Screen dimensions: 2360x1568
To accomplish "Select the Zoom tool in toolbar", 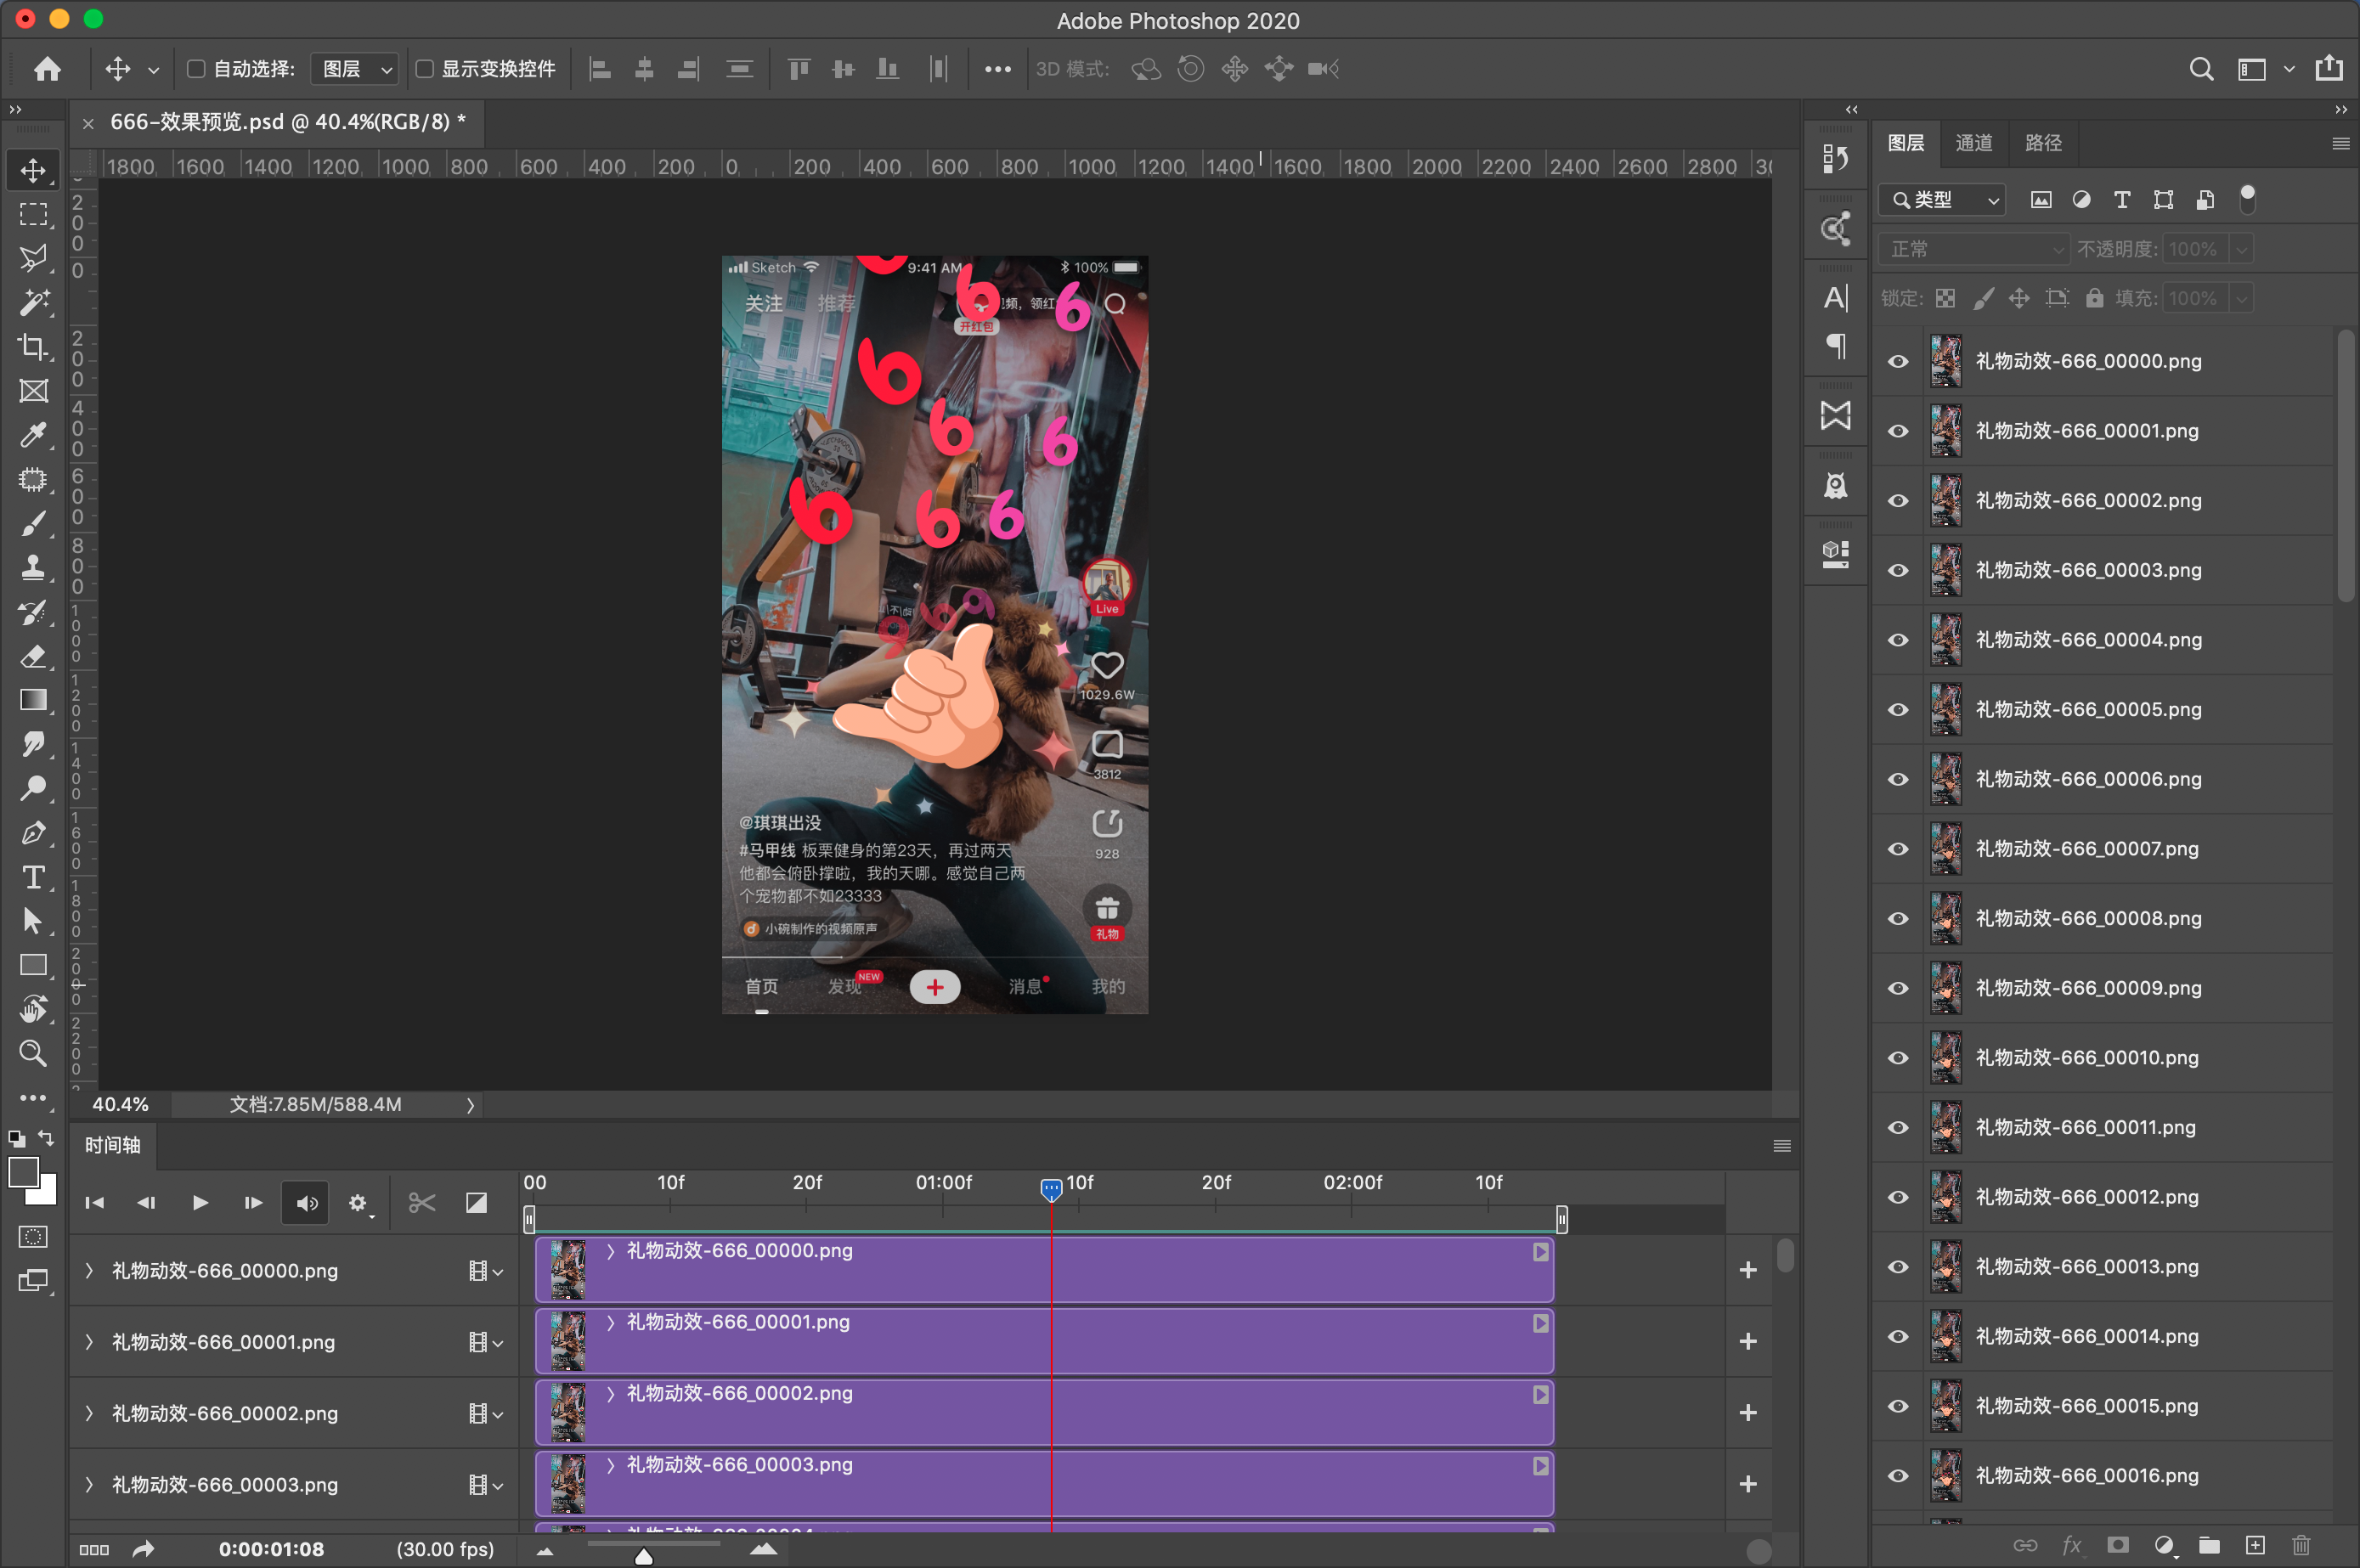I will pos(33,1053).
